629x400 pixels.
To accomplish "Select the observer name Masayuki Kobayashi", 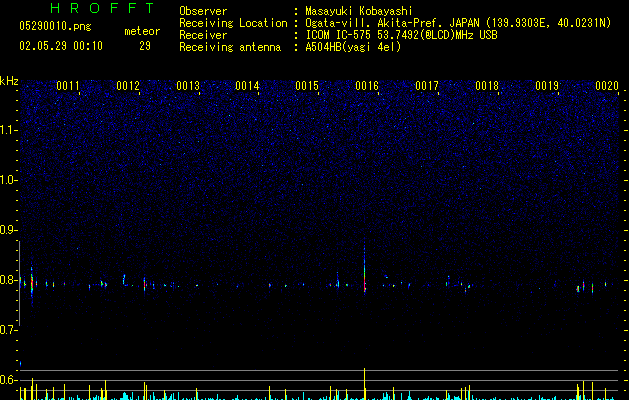I will tap(359, 11).
